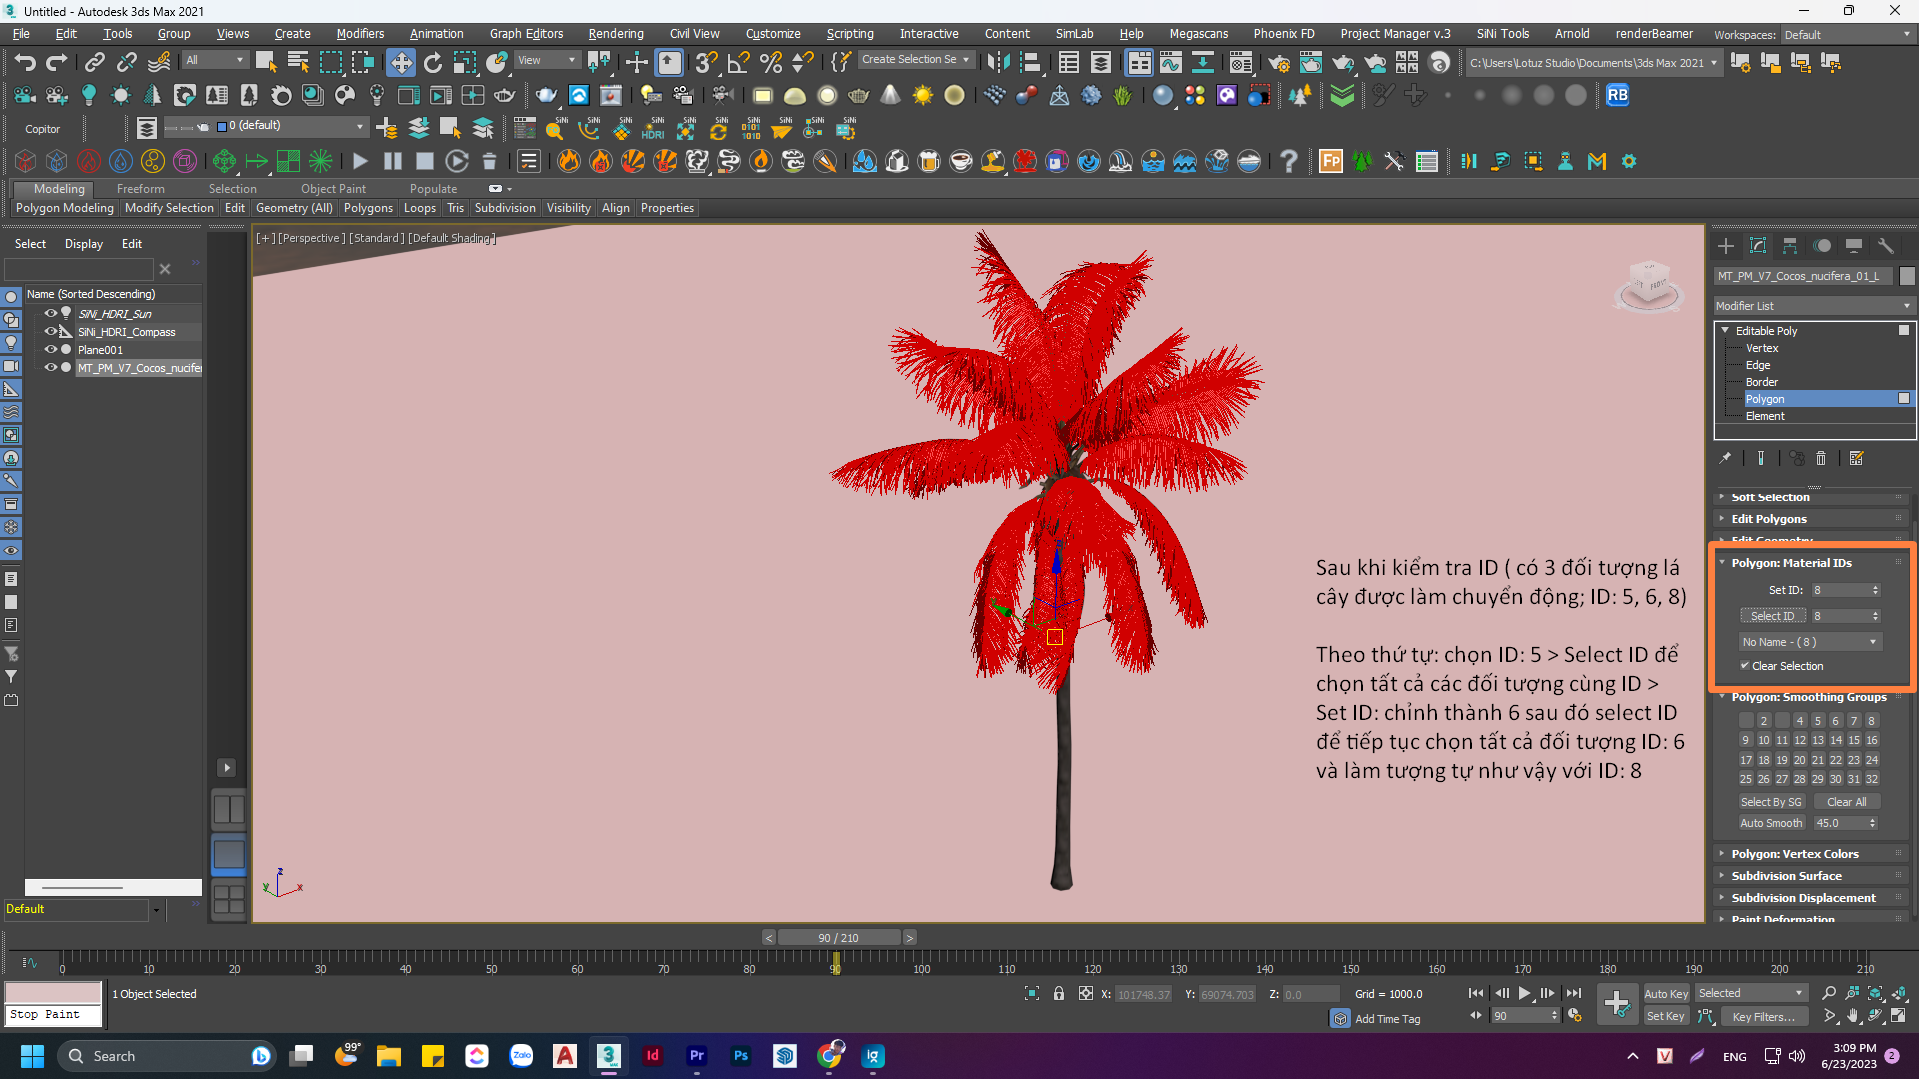Jump to the start frame

click(x=1476, y=993)
